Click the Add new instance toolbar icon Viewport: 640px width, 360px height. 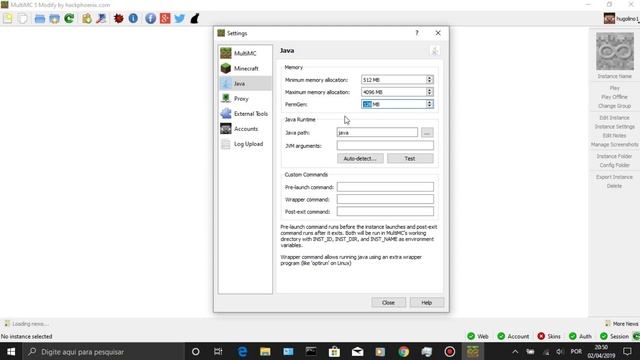pos(8,18)
